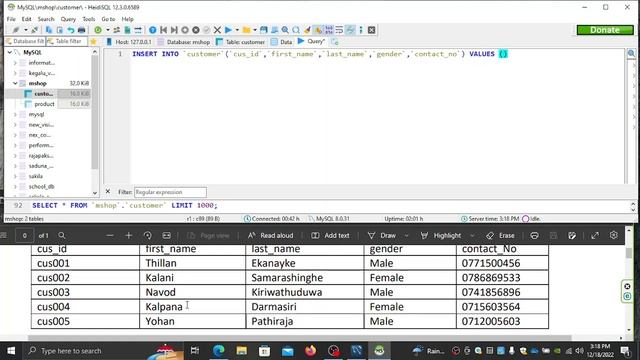Run the query with blue play icon
640x360 pixels.
228,30
